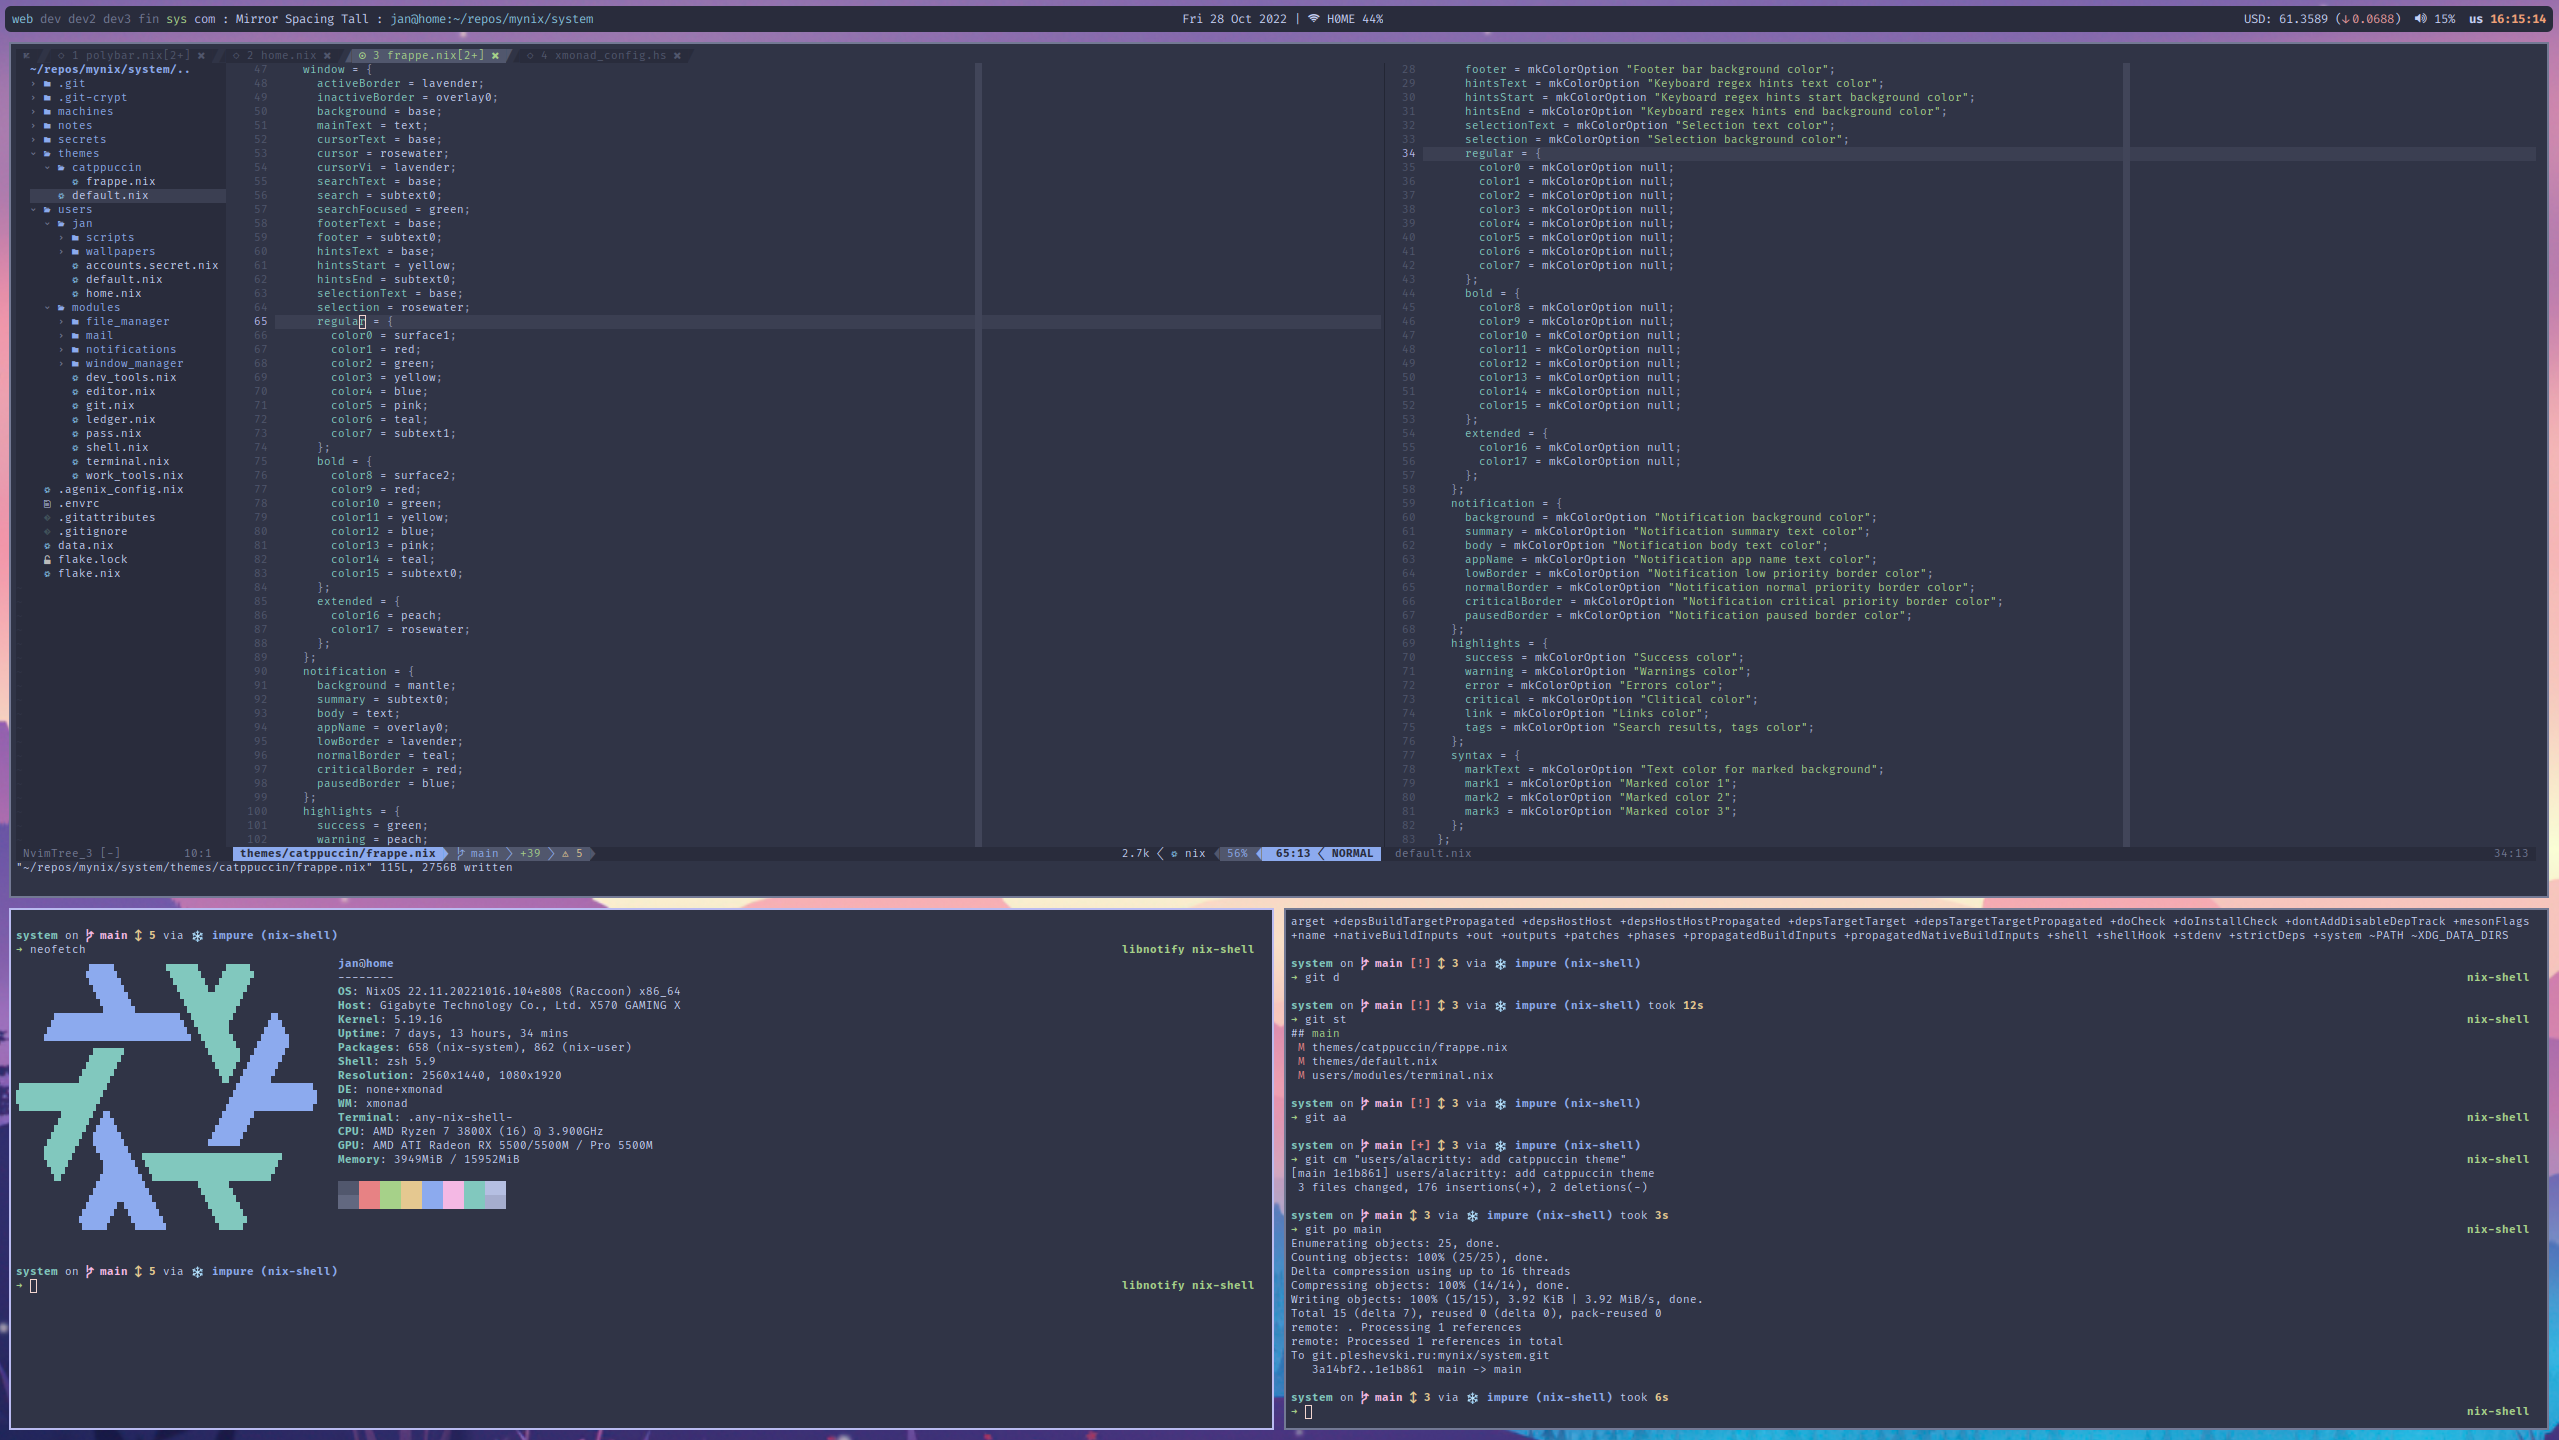Click the red color block in neofetch
This screenshot has height=1440, width=2559.
[x=369, y=1195]
